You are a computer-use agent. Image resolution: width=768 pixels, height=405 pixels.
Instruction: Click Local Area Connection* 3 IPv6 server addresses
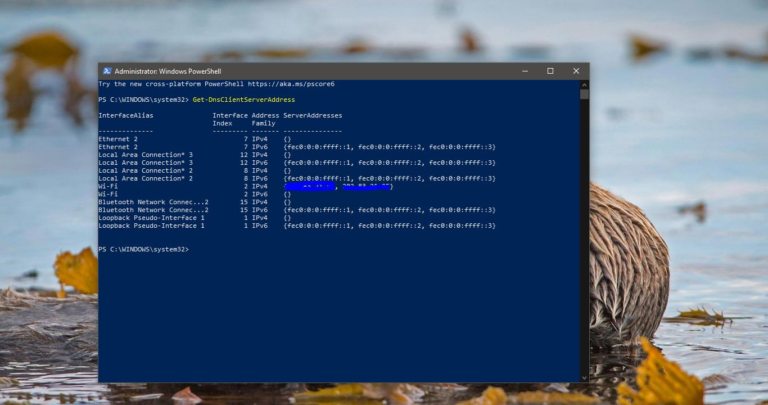[x=389, y=163]
